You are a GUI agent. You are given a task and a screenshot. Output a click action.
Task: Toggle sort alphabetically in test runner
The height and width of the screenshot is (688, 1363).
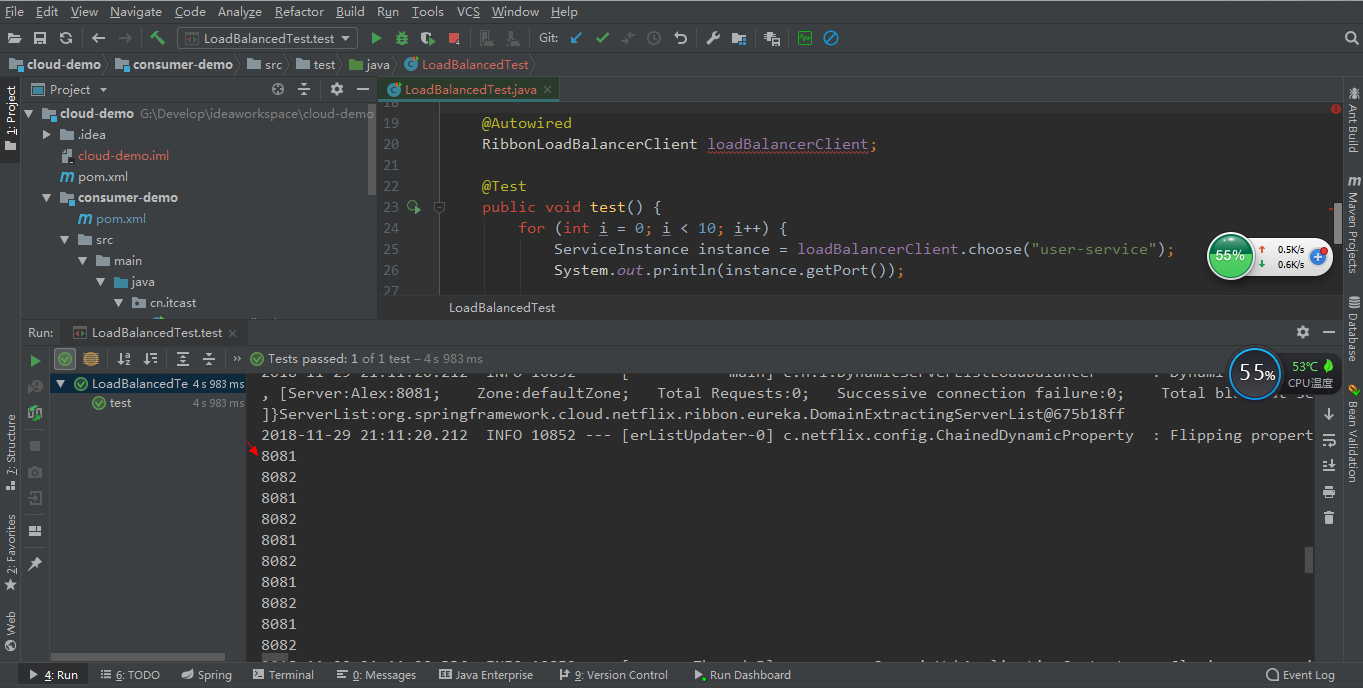tap(124, 359)
